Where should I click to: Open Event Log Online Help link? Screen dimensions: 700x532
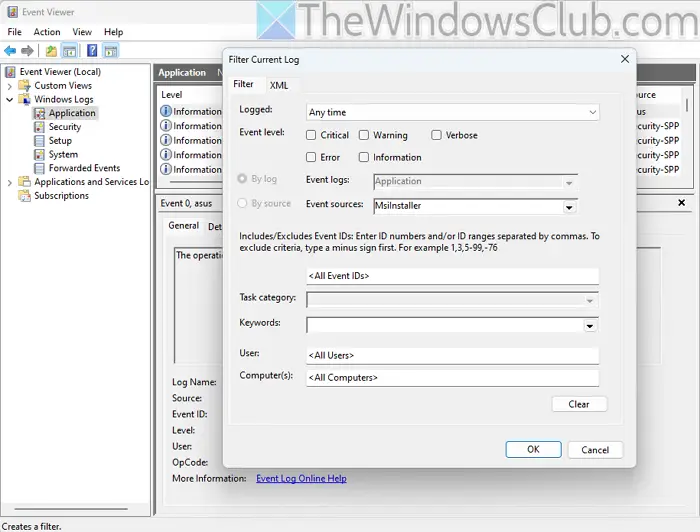[x=301, y=478]
